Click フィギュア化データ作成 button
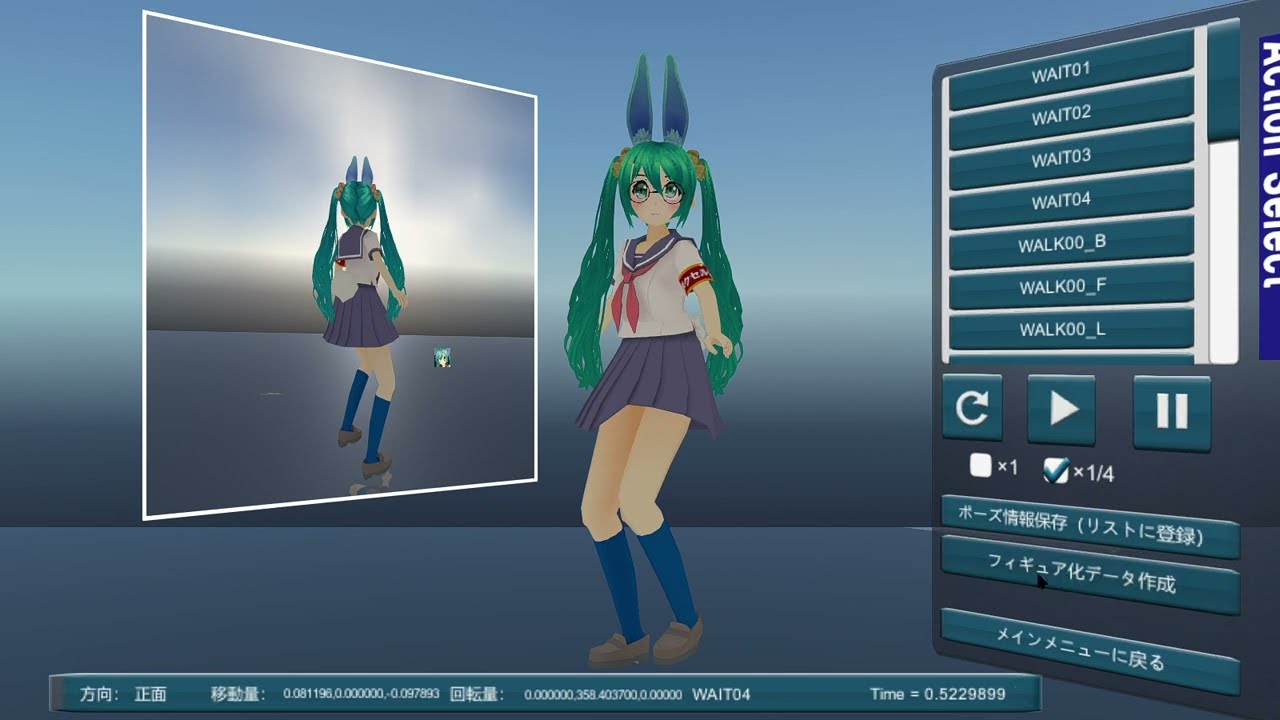Image resolution: width=1280 pixels, height=720 pixels. (x=1090, y=573)
